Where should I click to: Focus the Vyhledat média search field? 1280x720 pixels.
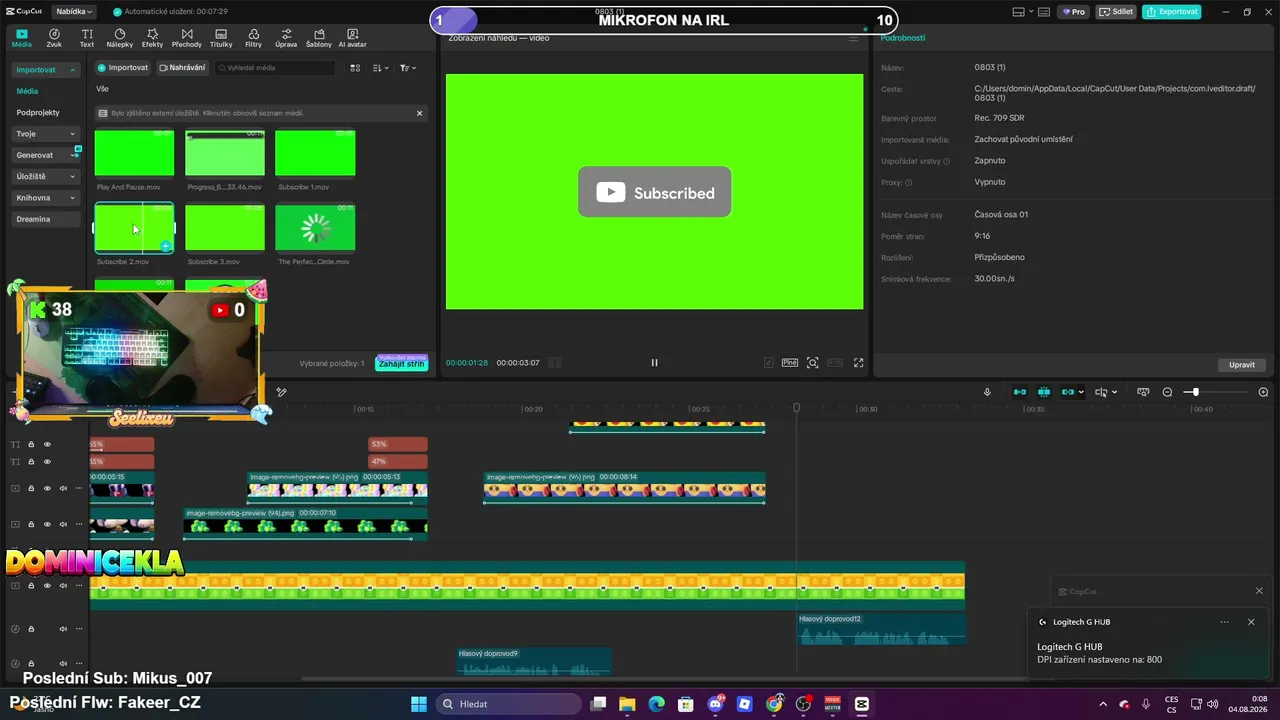click(274, 68)
